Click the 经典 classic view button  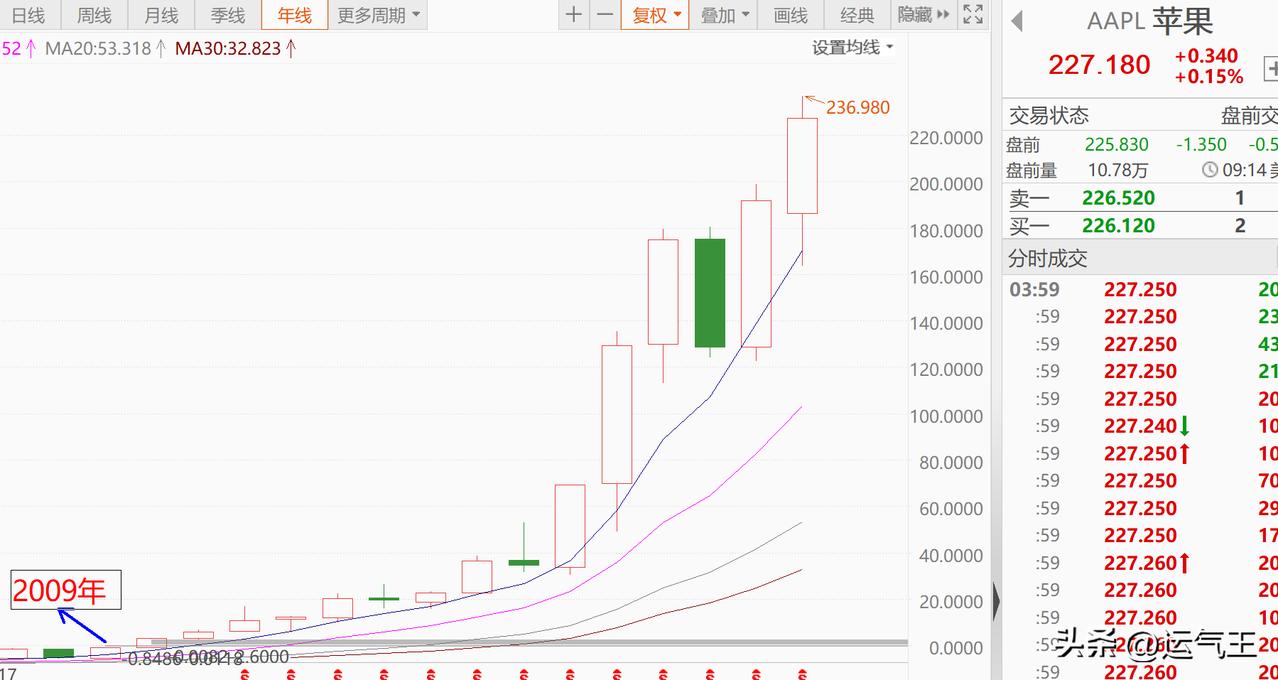857,15
